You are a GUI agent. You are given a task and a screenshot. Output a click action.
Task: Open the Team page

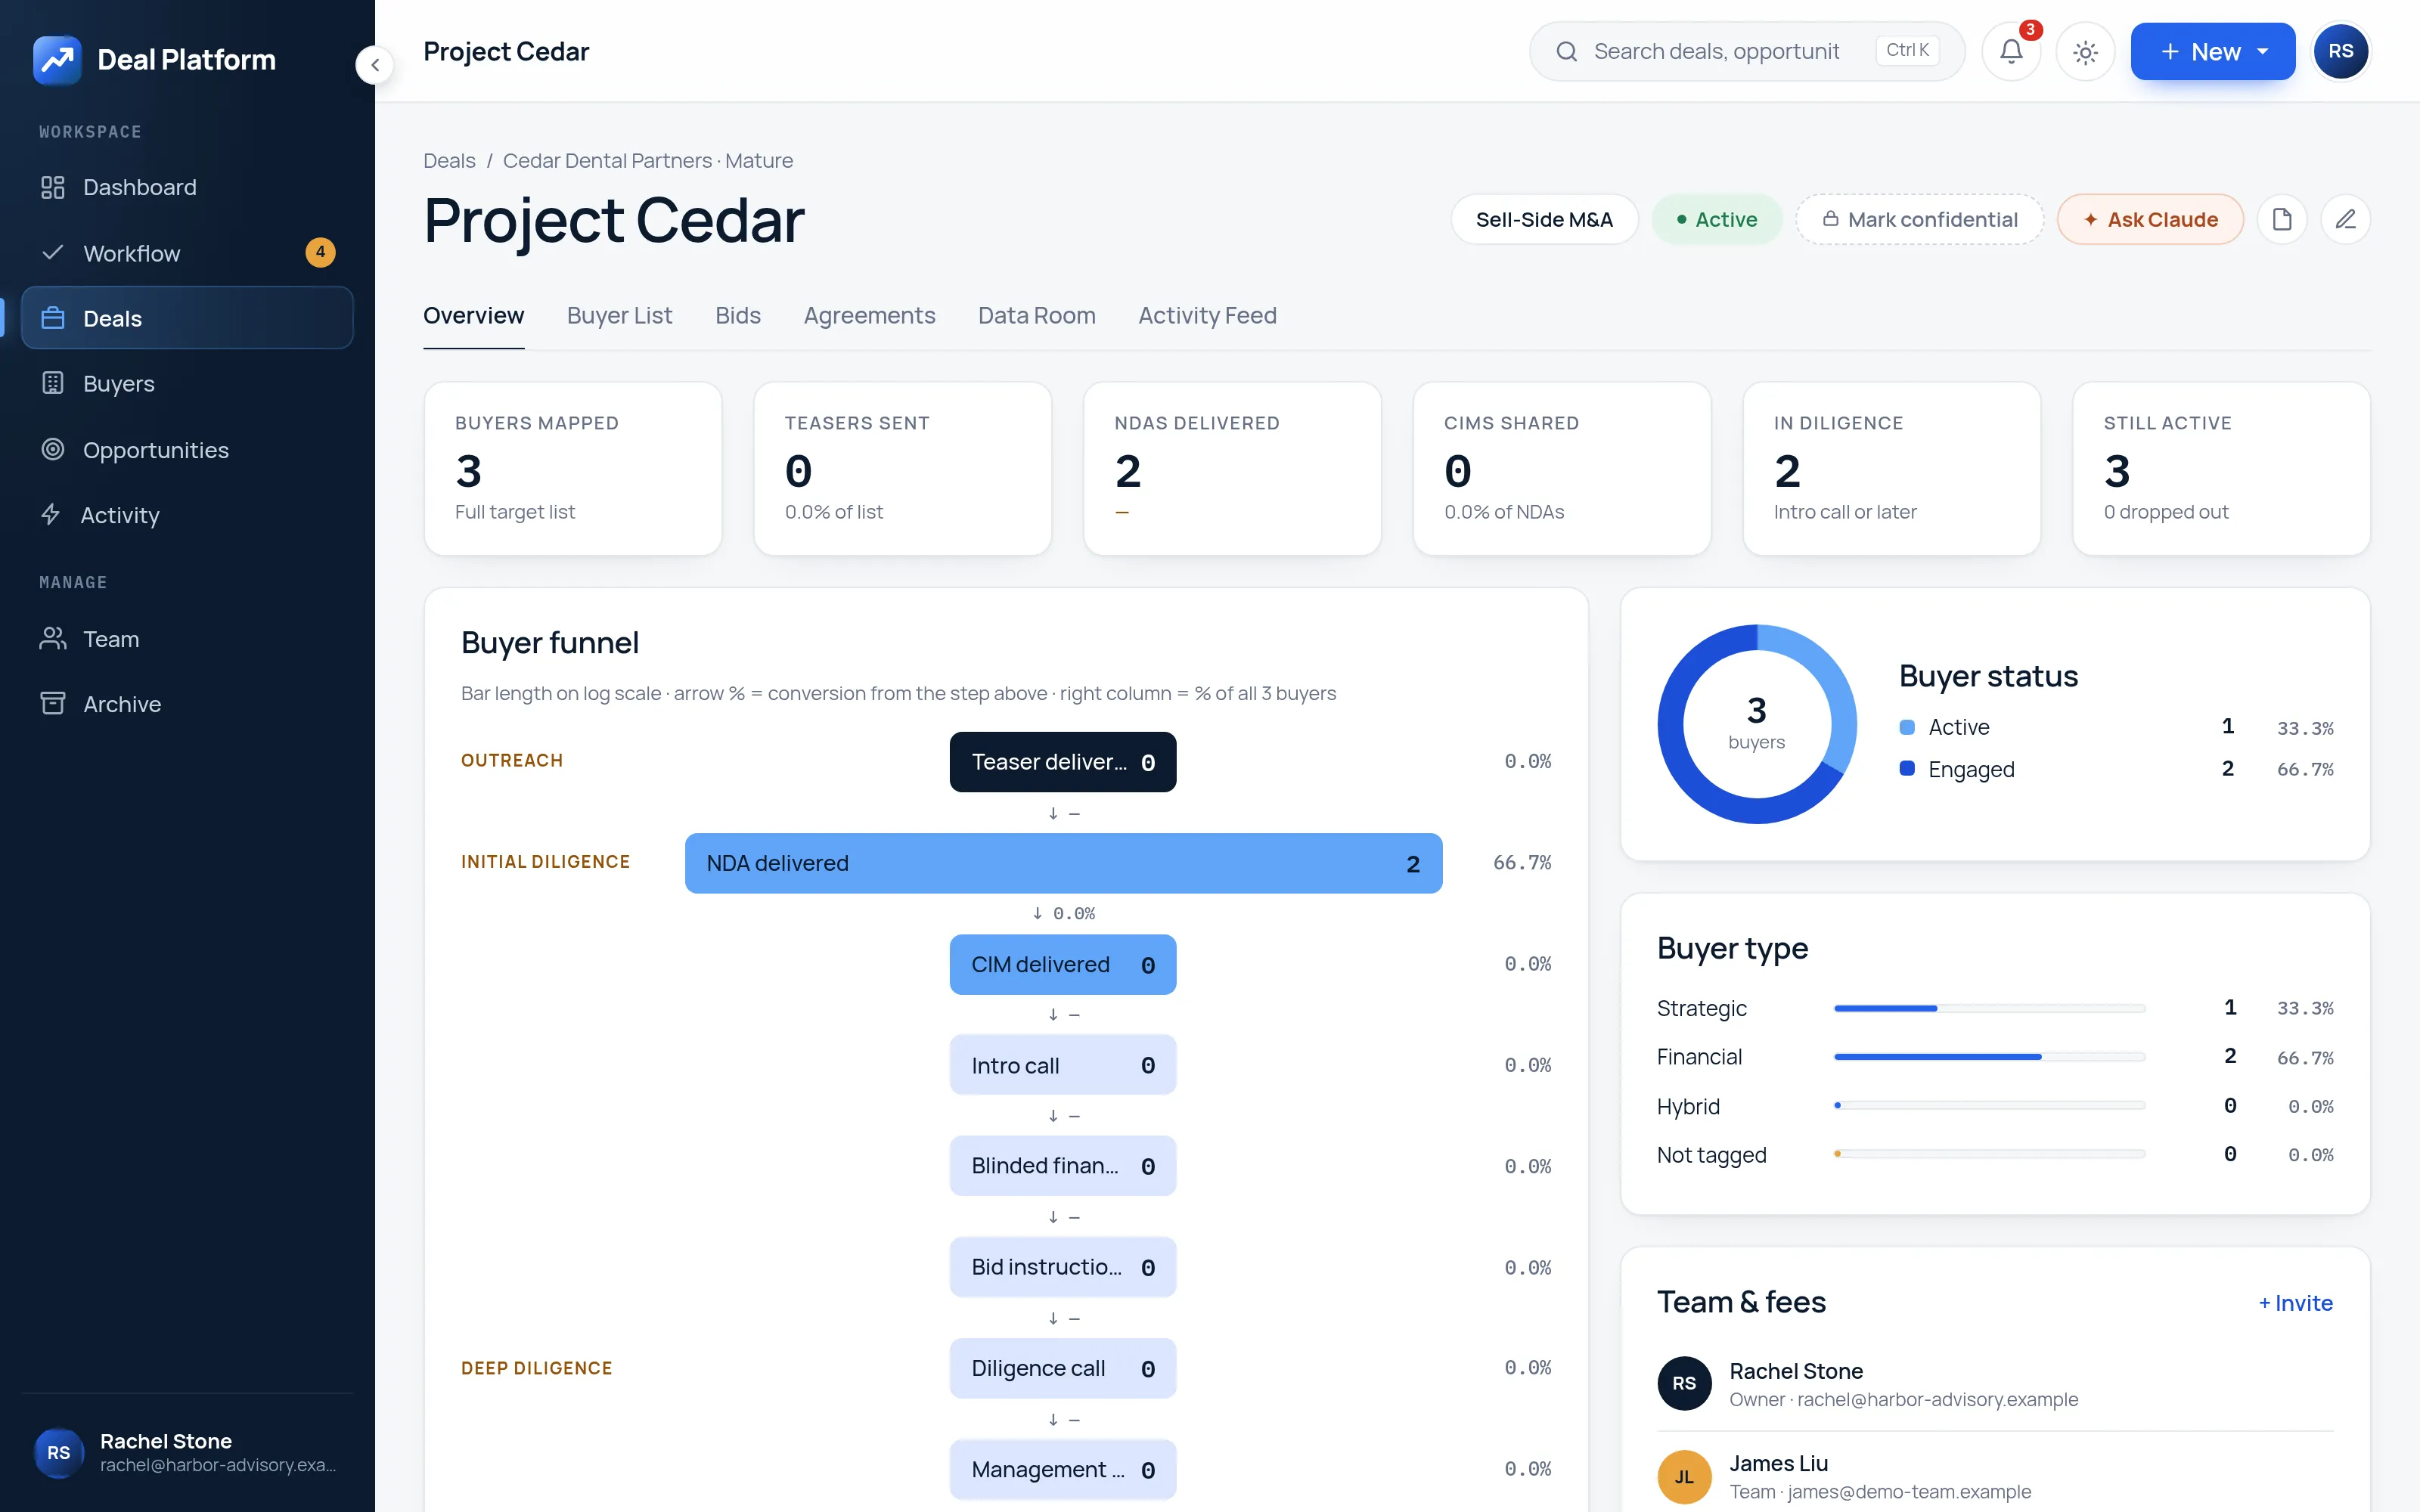click(x=187, y=638)
